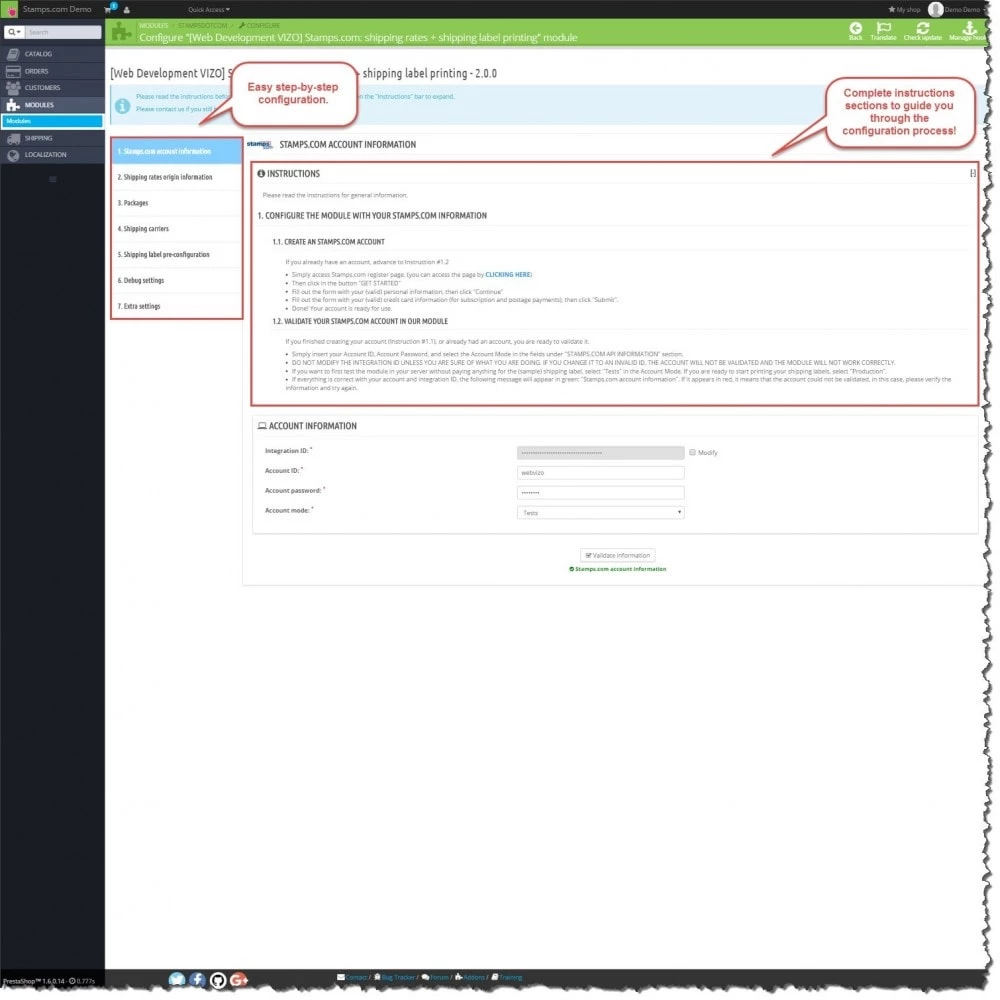
Task: Open the Modules menu heading
Action: point(52,105)
